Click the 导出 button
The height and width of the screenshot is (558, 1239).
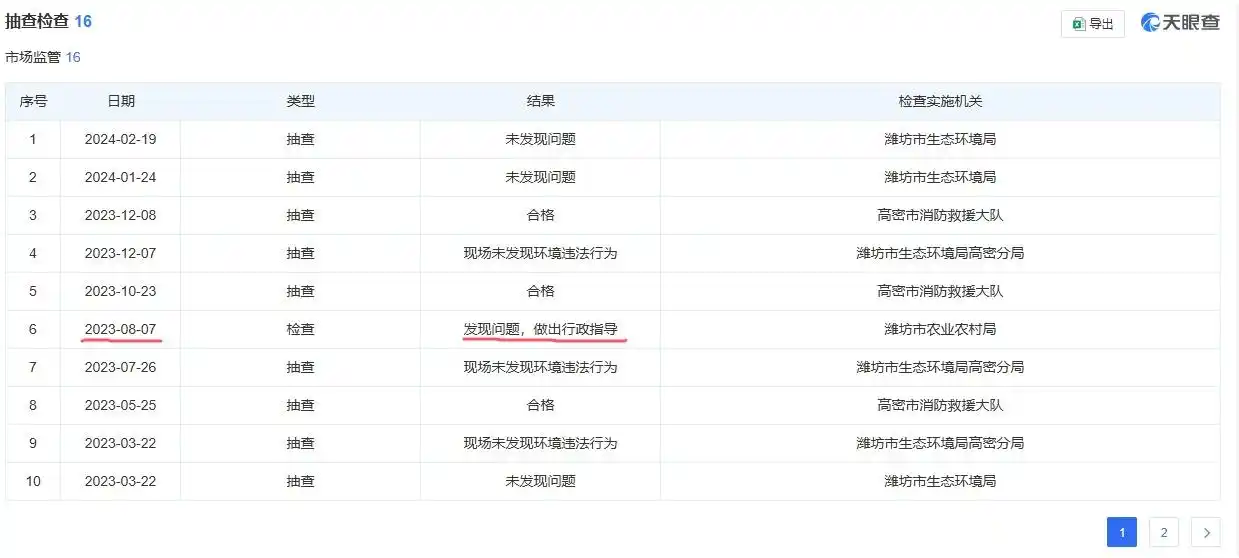click(x=1093, y=24)
